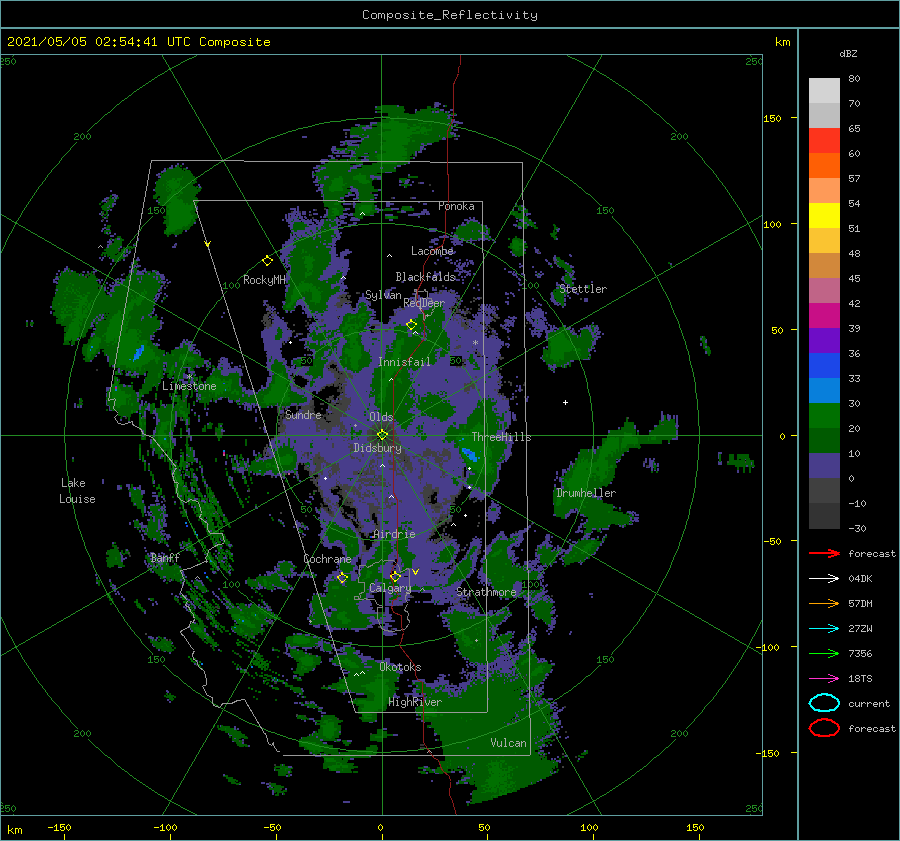Select the red 65 dBZ swatch

tap(824, 140)
